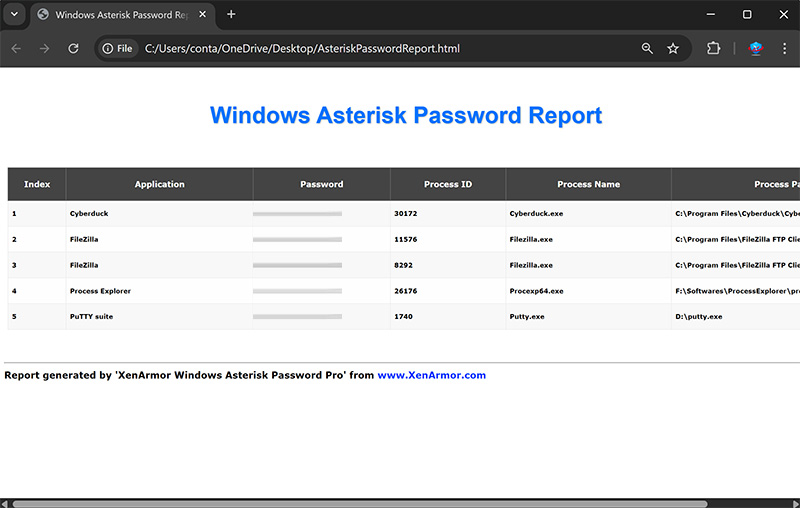Open the Chrome three-dot menu

click(x=784, y=48)
